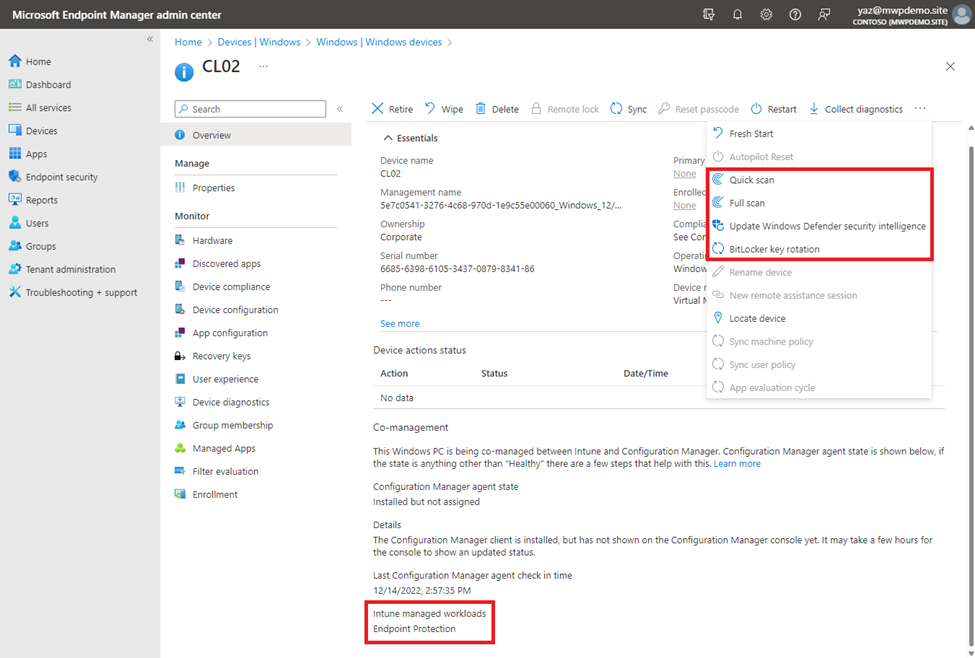Screen dimensions: 975x658
Task: Open the more actions ellipsis in the toolbar
Action: 920,108
